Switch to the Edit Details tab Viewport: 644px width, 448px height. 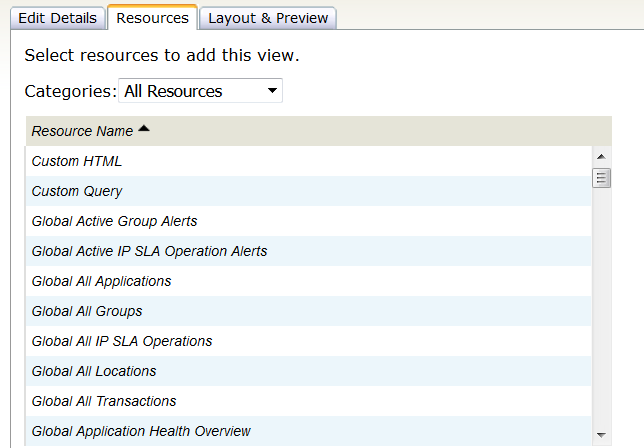coord(58,18)
